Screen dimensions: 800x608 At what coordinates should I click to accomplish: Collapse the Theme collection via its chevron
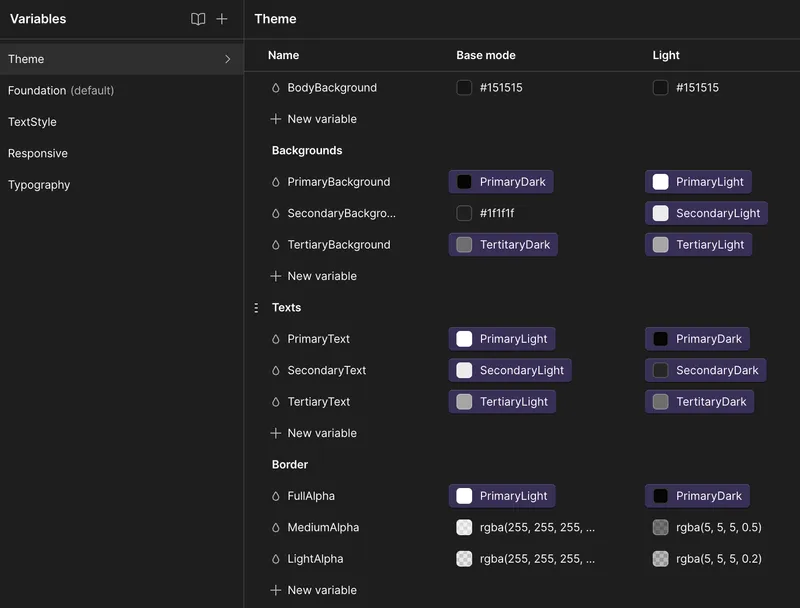[228, 59]
